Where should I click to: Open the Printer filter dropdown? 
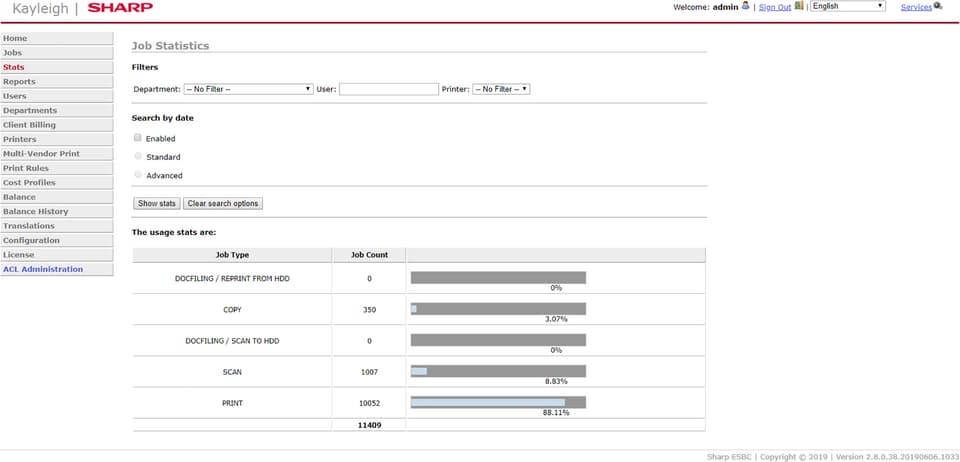(x=500, y=89)
